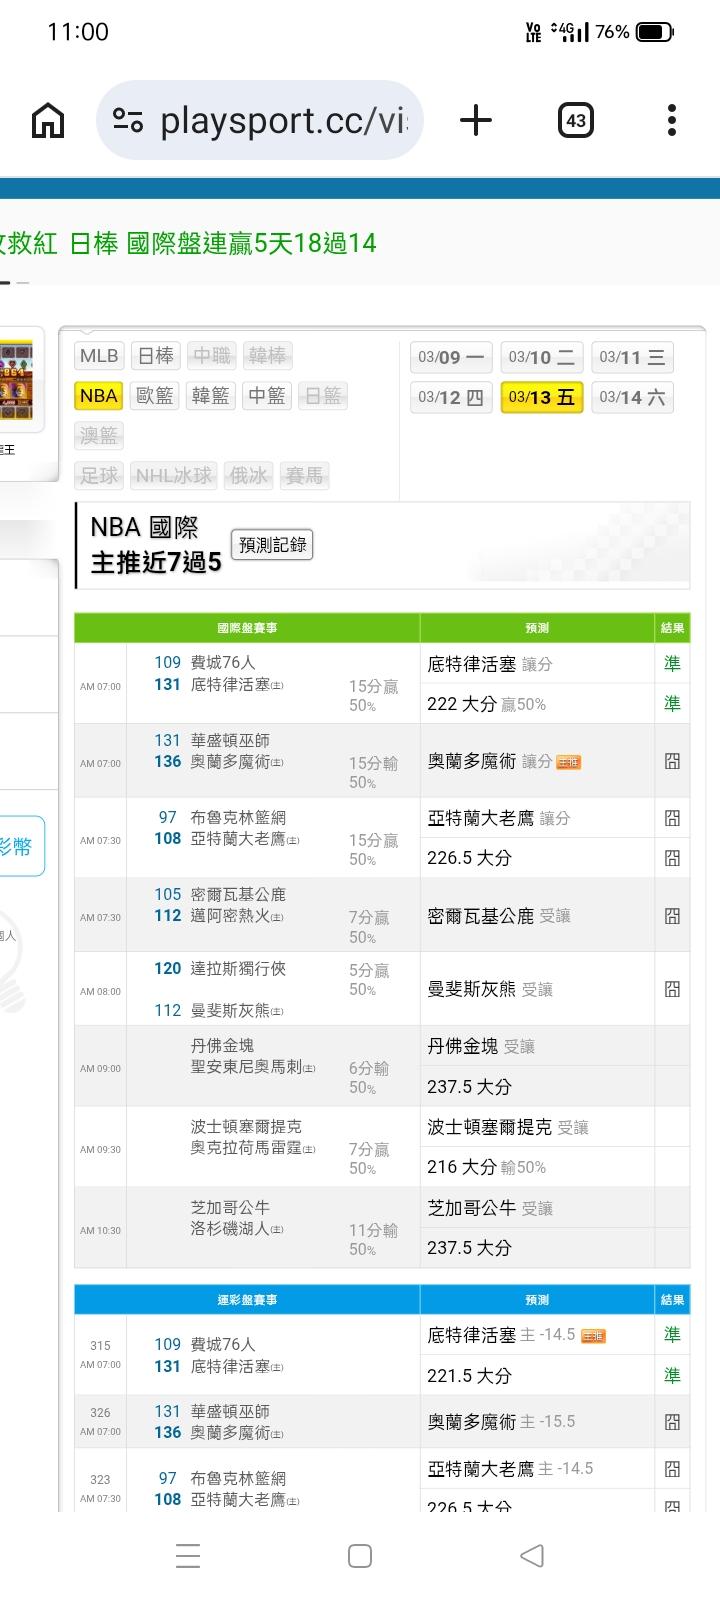Select the 中籃 league tab
The width and height of the screenshot is (720, 1600).
(267, 396)
